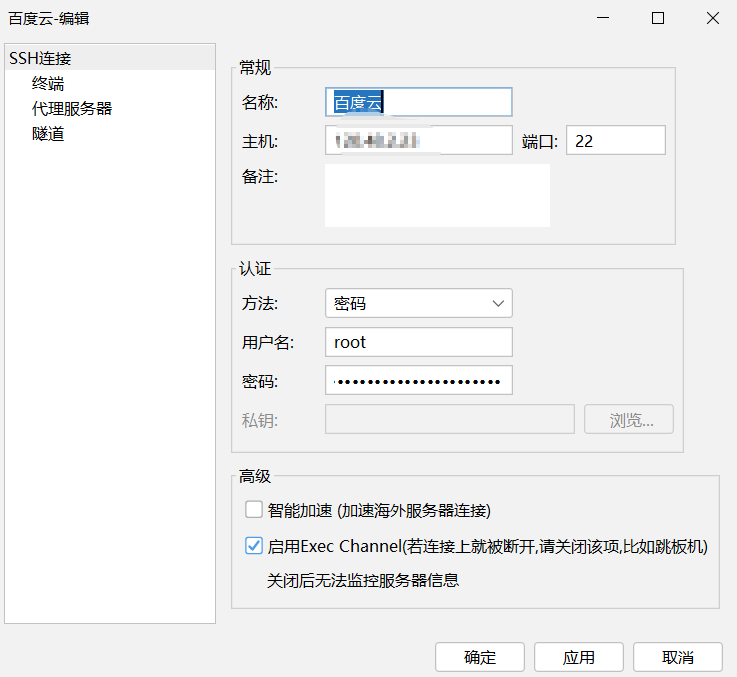
Task: Click the 主机 host address field
Action: click(418, 140)
